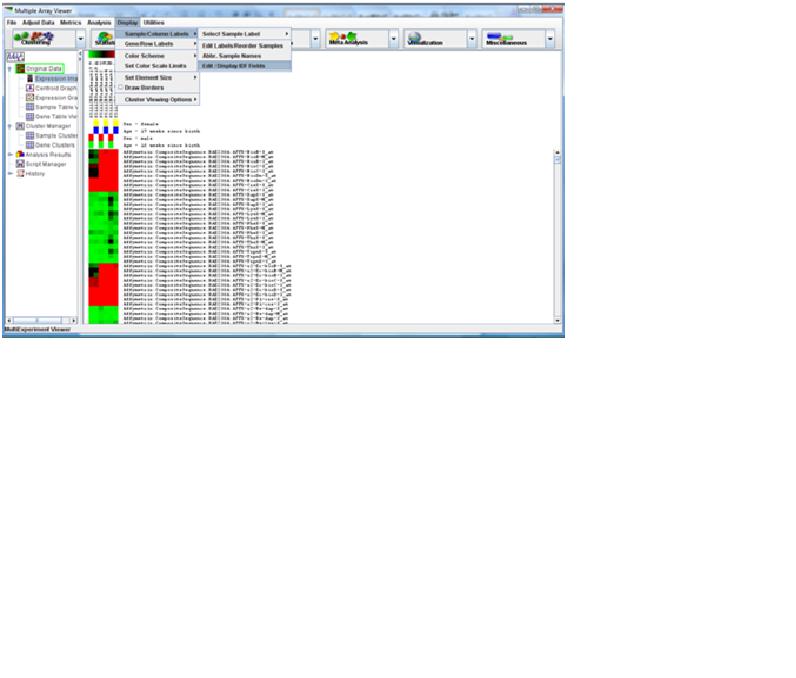796x678 pixels.
Task: Choose Edit Labels/Reorder Samples menu entry
Action: coord(242,45)
